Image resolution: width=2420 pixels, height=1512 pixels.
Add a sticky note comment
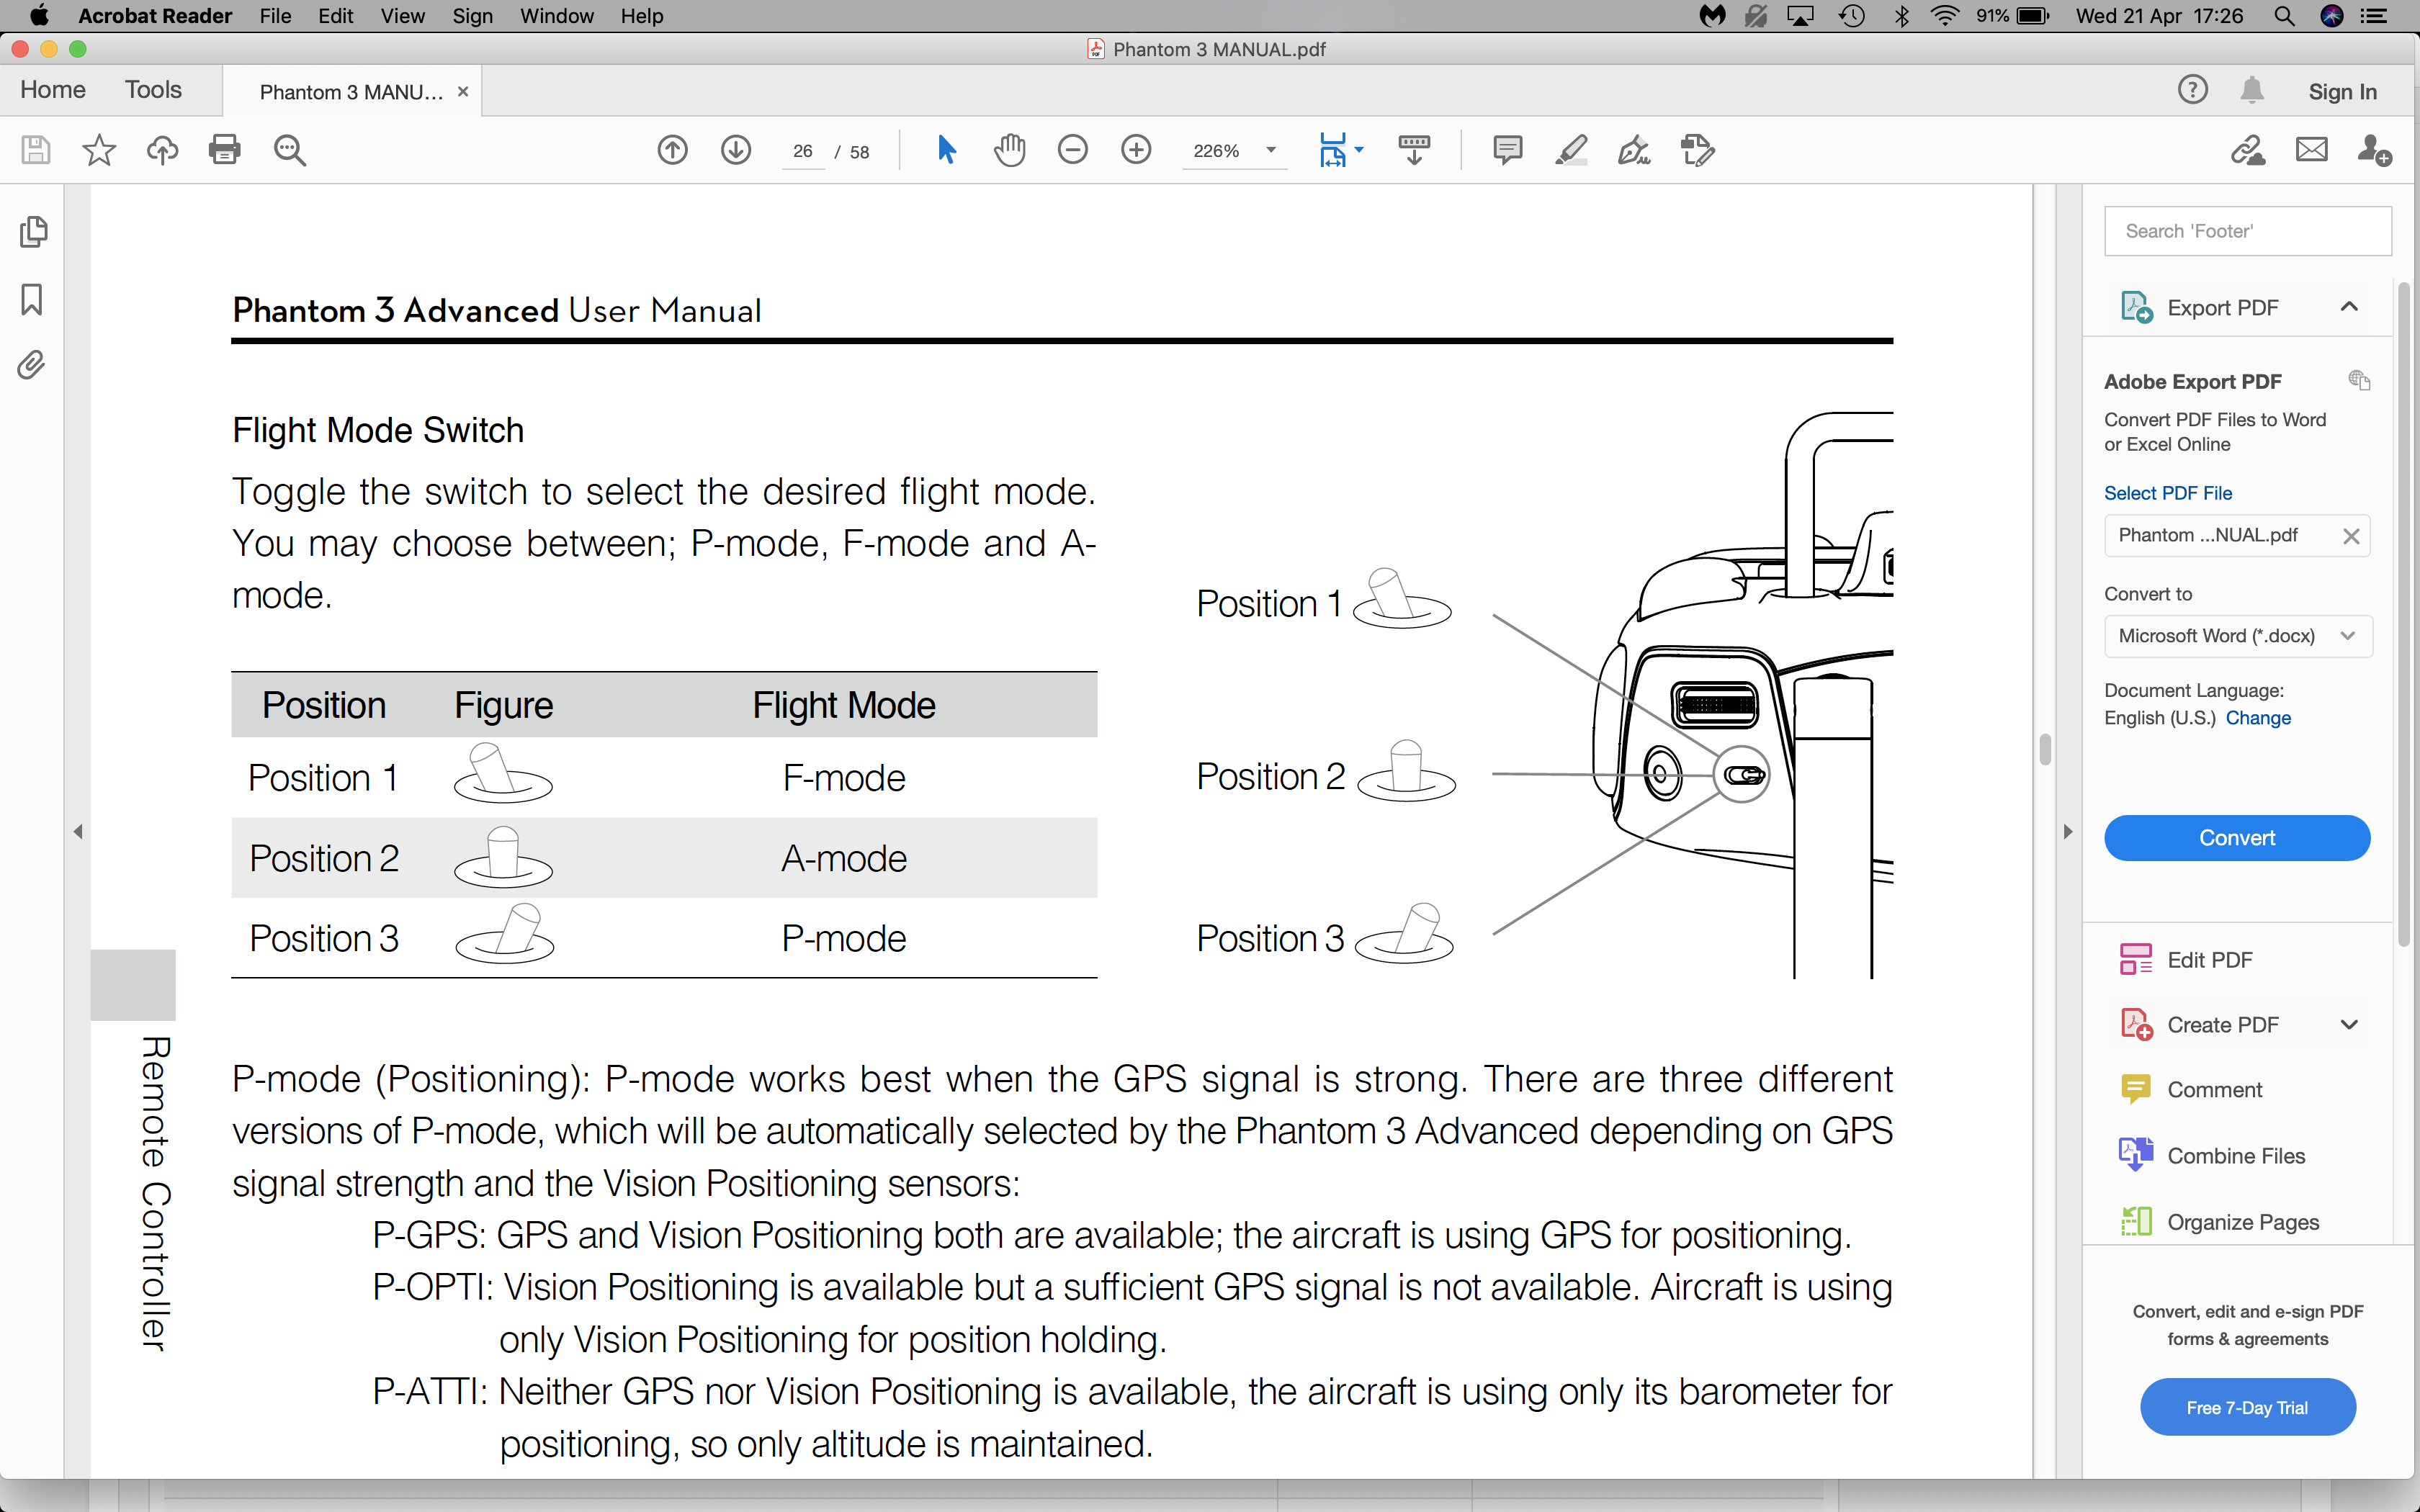[x=1507, y=150]
